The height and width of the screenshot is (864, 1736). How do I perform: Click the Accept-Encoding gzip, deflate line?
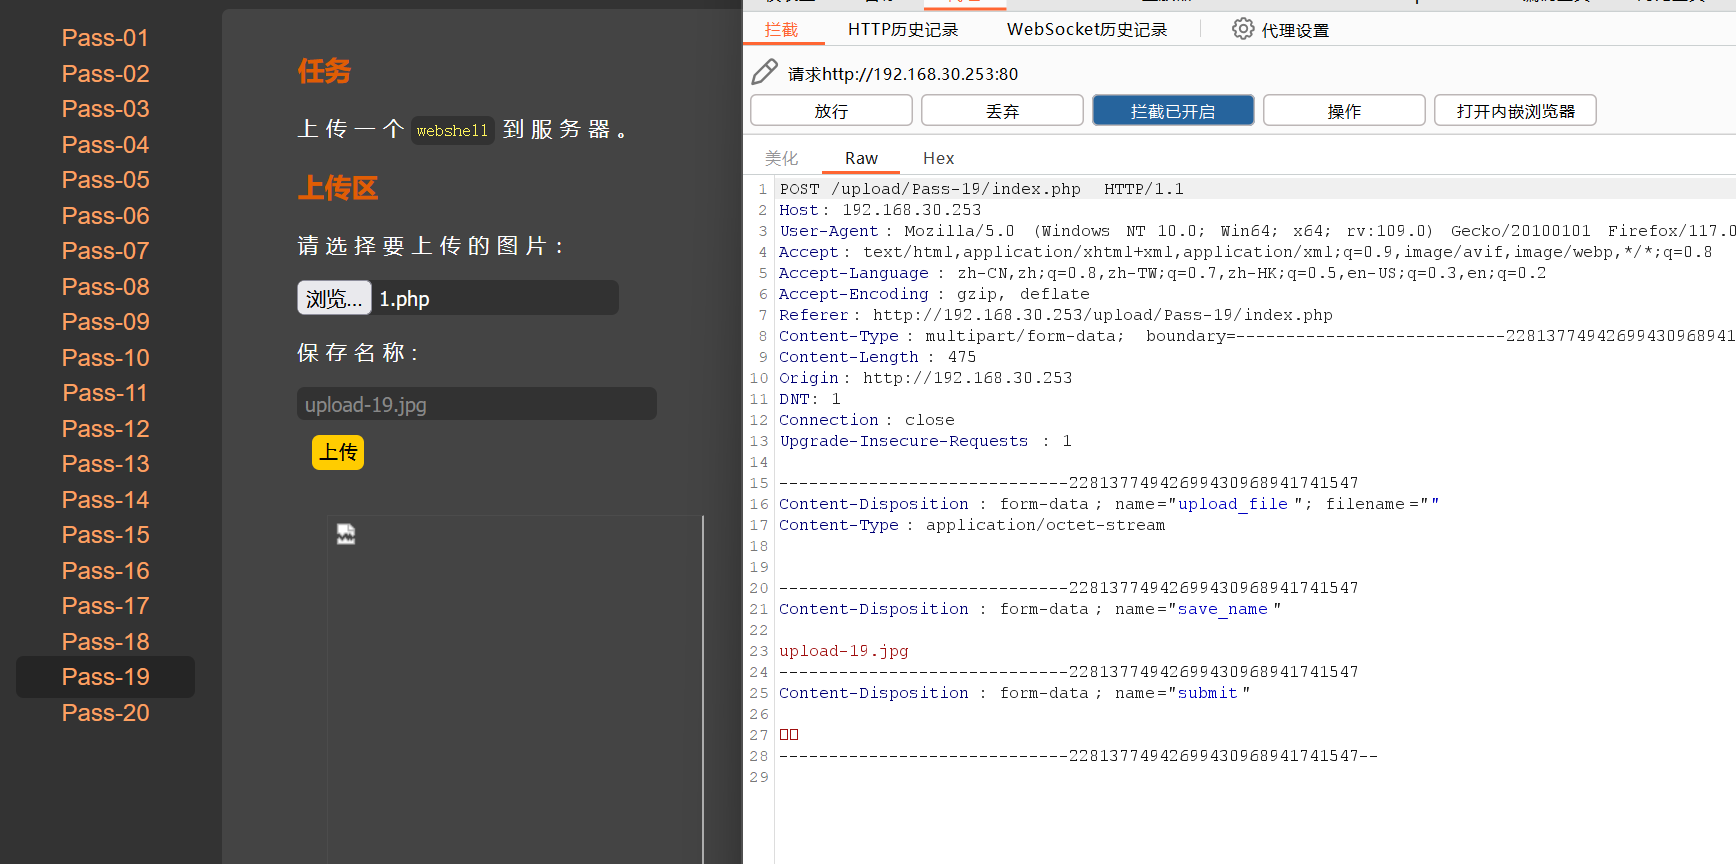click(934, 294)
